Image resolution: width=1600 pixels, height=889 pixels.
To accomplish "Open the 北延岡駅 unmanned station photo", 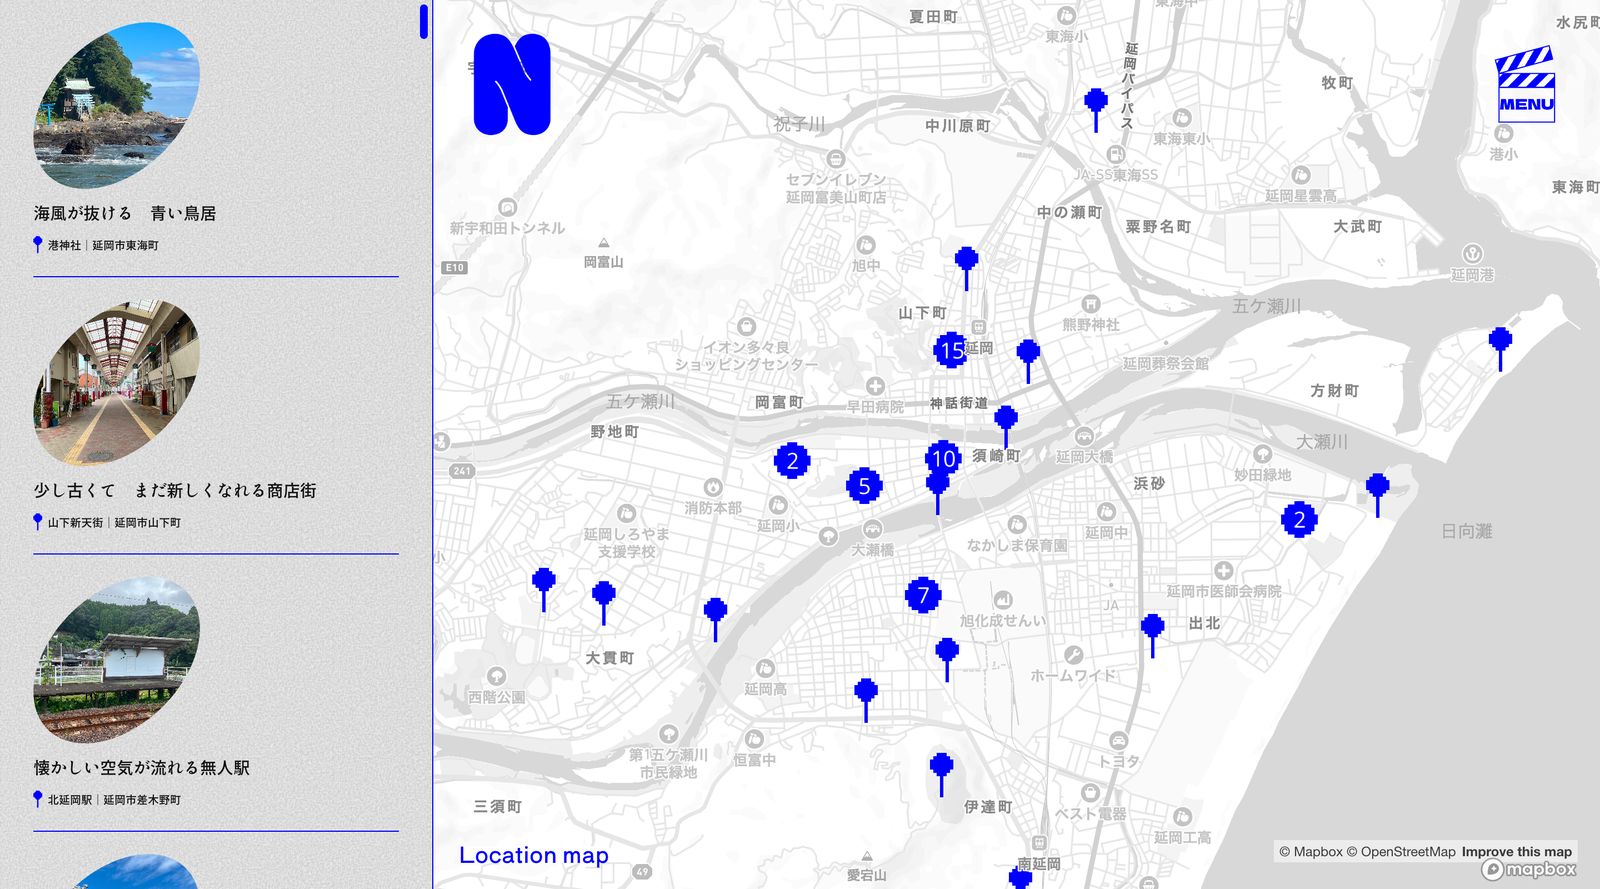I will 116,660.
